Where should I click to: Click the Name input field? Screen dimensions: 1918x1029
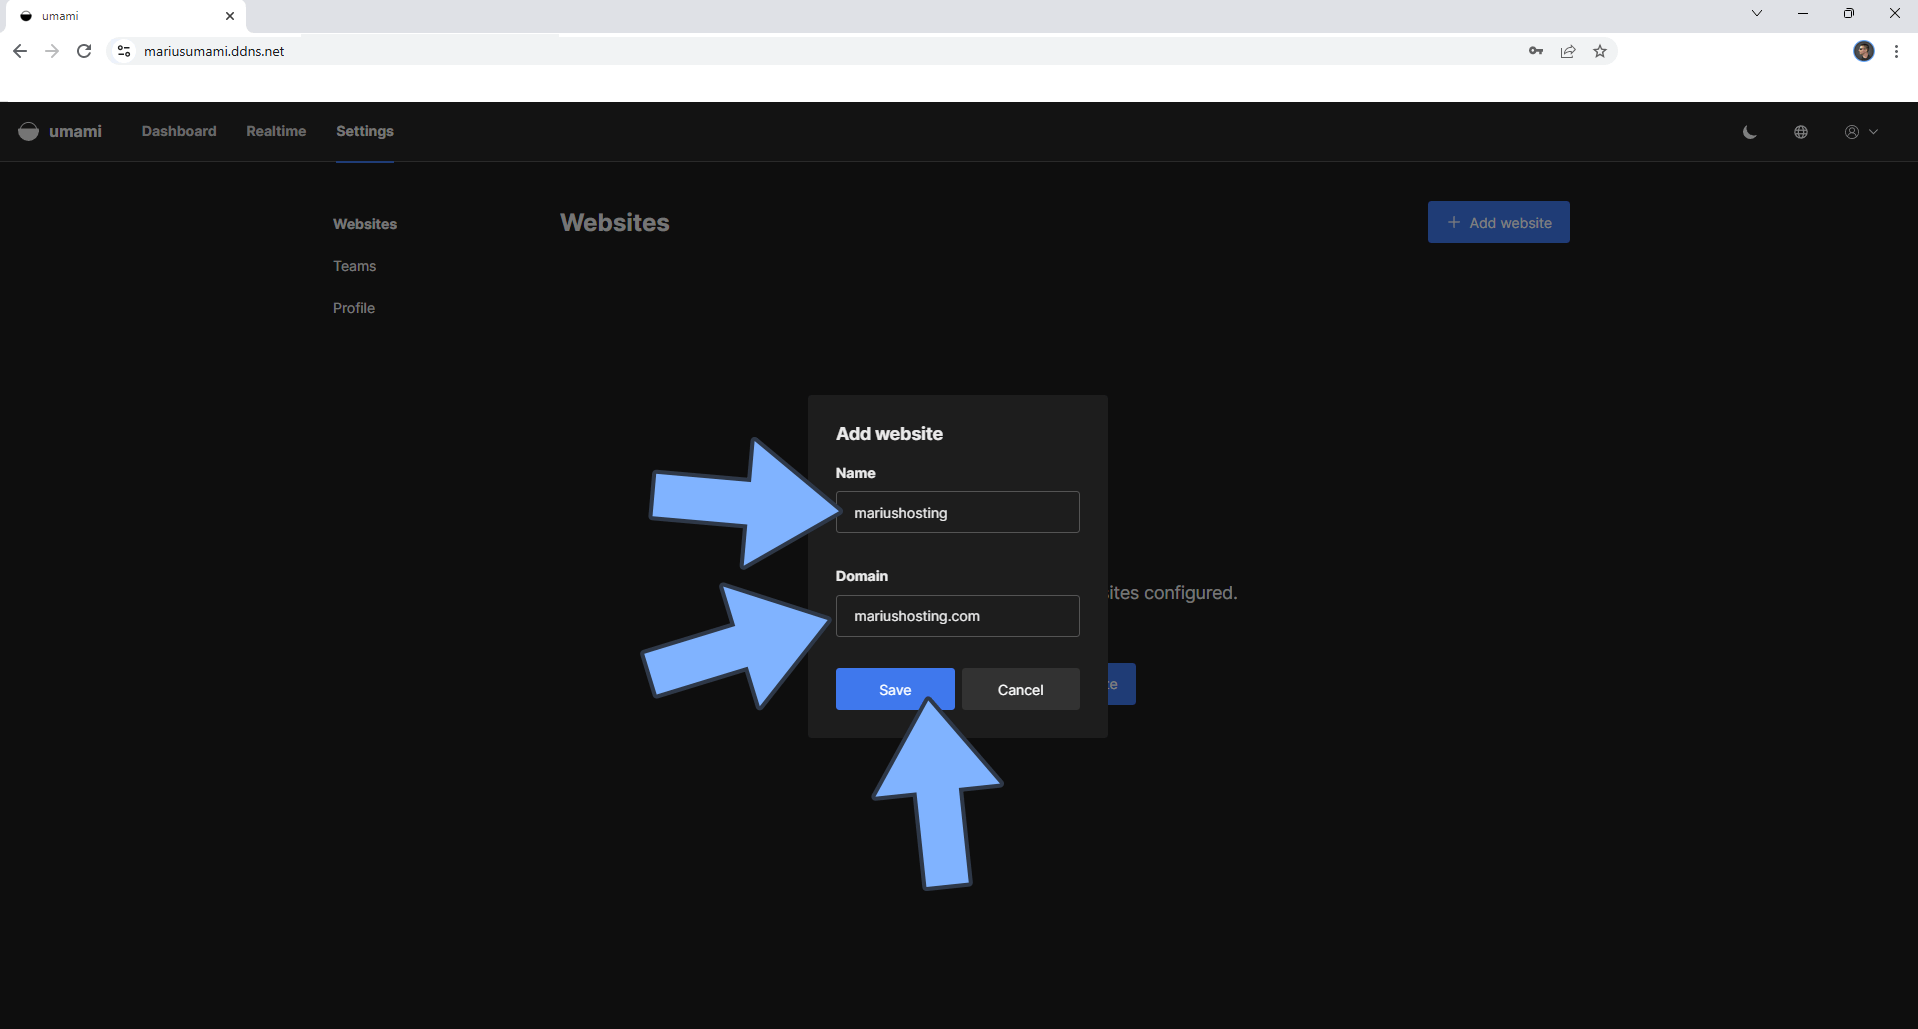coord(958,512)
